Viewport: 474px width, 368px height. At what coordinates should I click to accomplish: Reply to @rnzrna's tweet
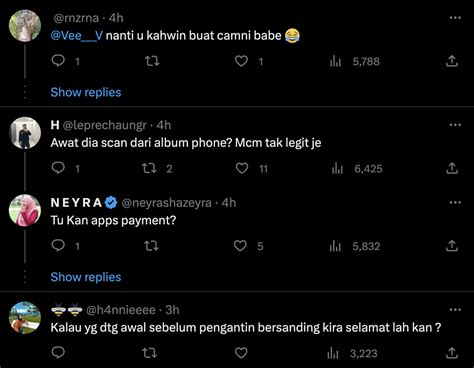click(x=58, y=61)
